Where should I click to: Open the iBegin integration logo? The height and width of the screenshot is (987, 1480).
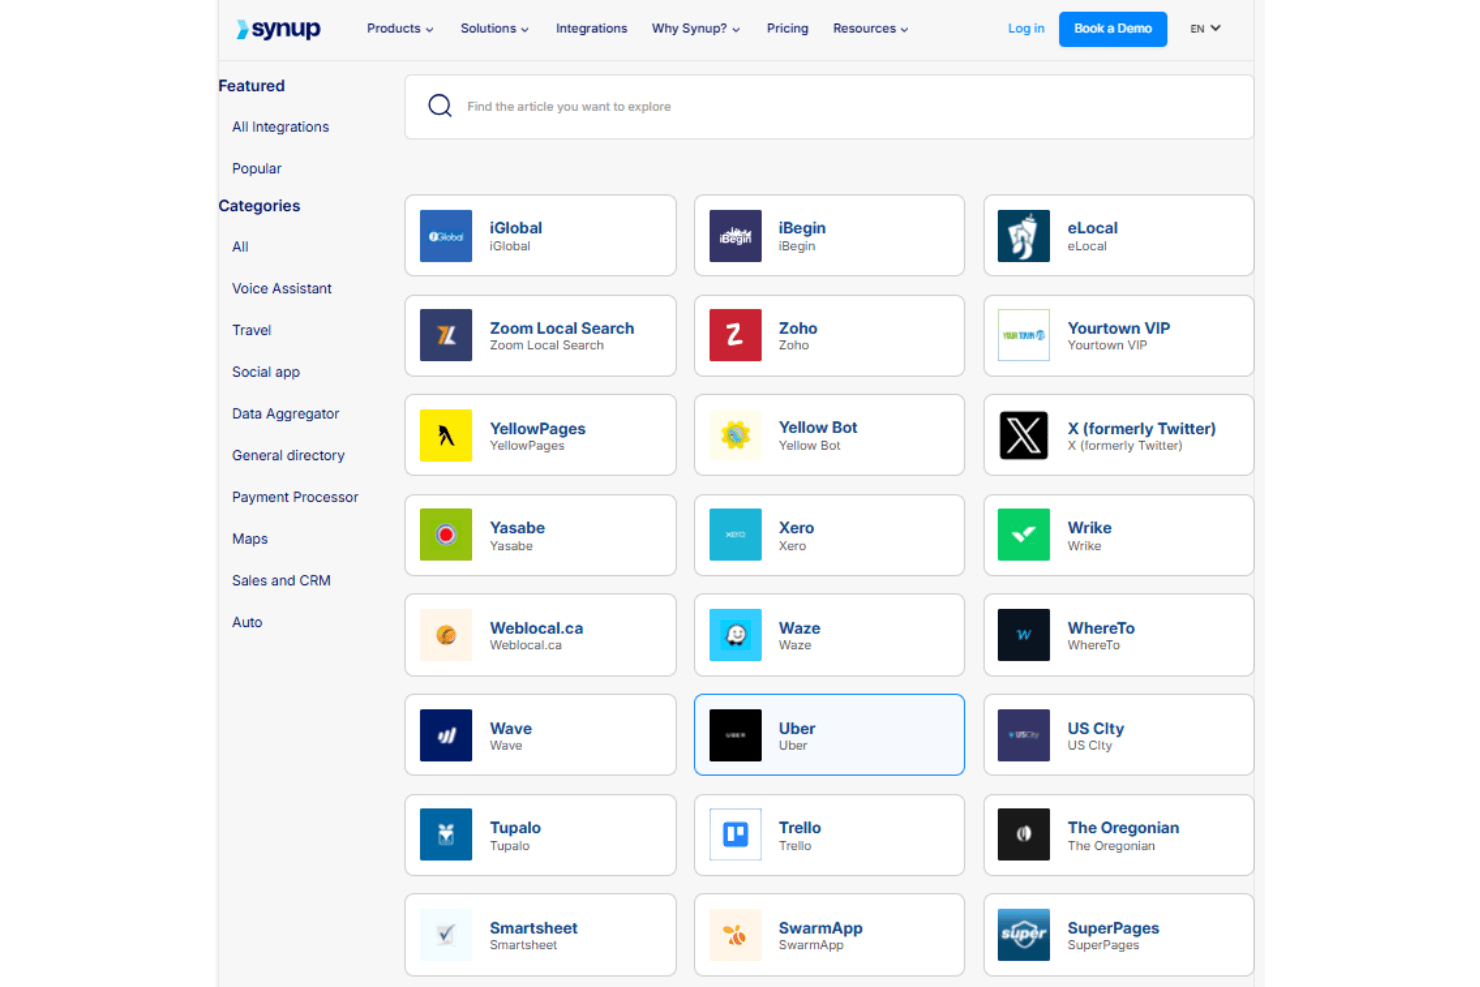tap(735, 236)
